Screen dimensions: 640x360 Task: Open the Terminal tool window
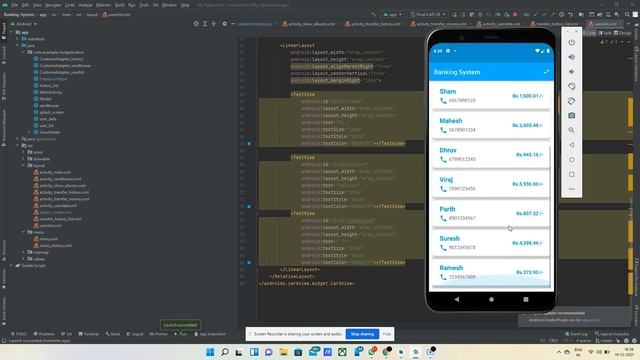pyautogui.click(x=89, y=334)
